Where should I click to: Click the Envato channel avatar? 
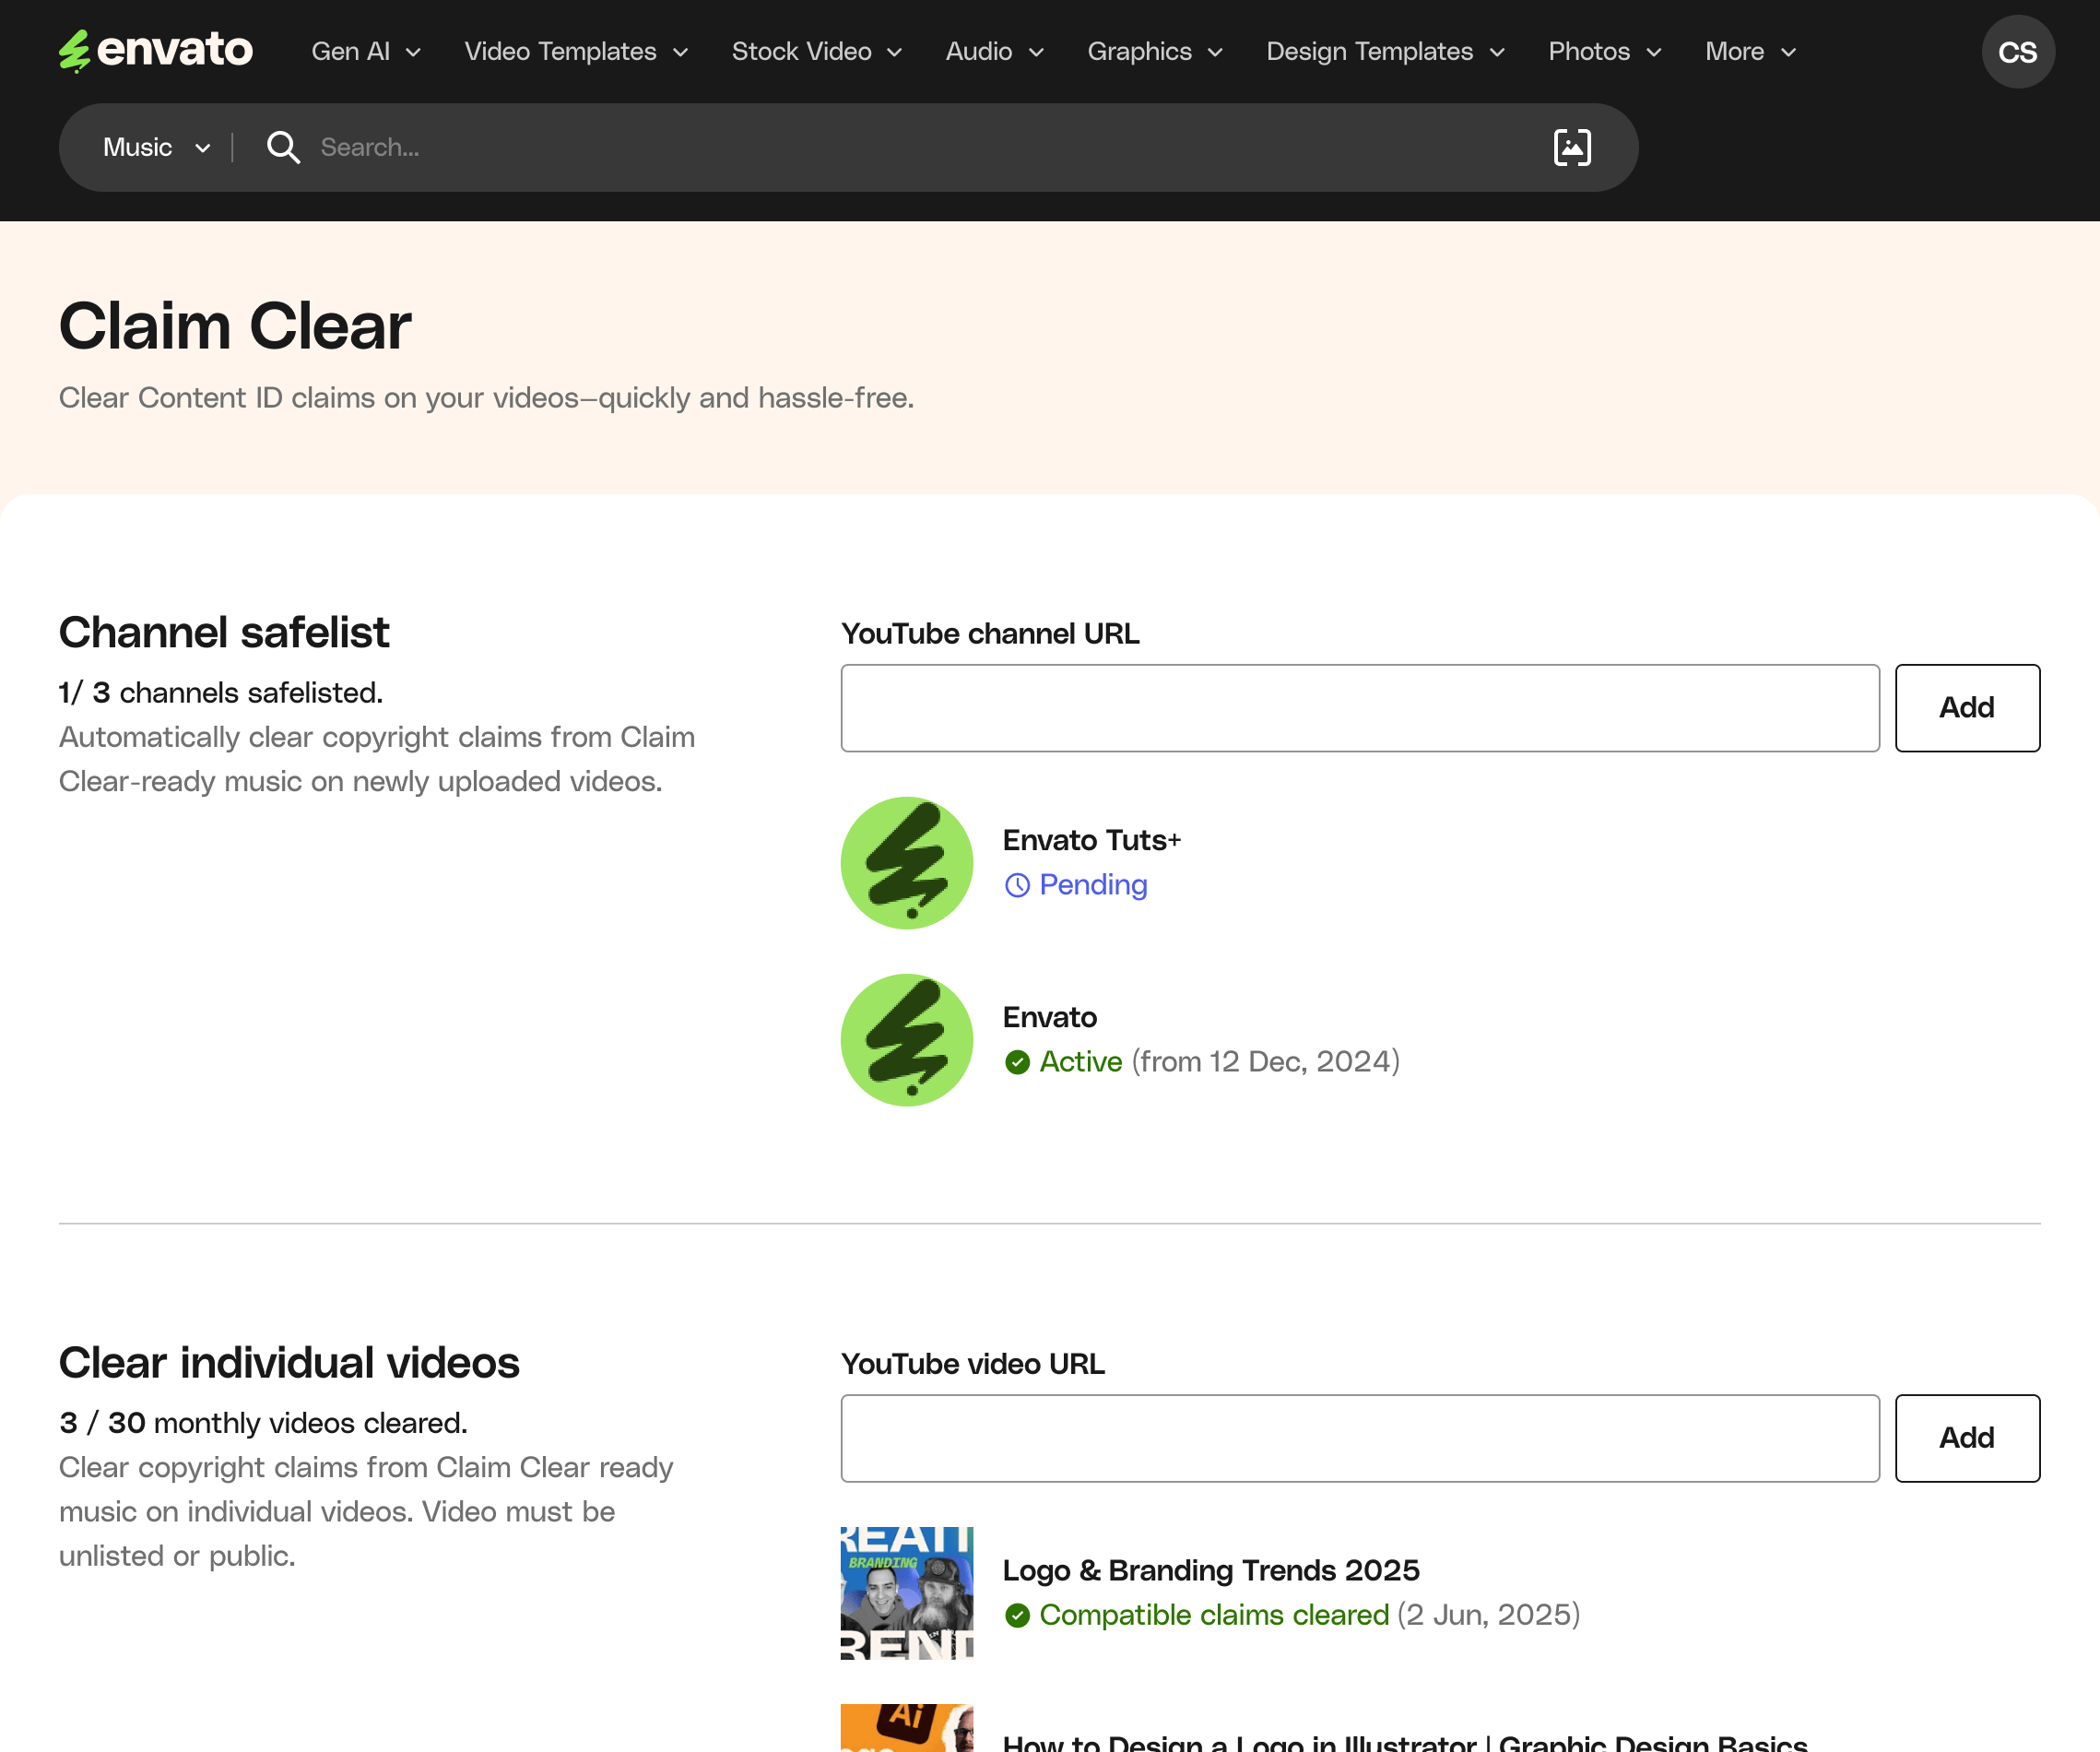coord(906,1040)
